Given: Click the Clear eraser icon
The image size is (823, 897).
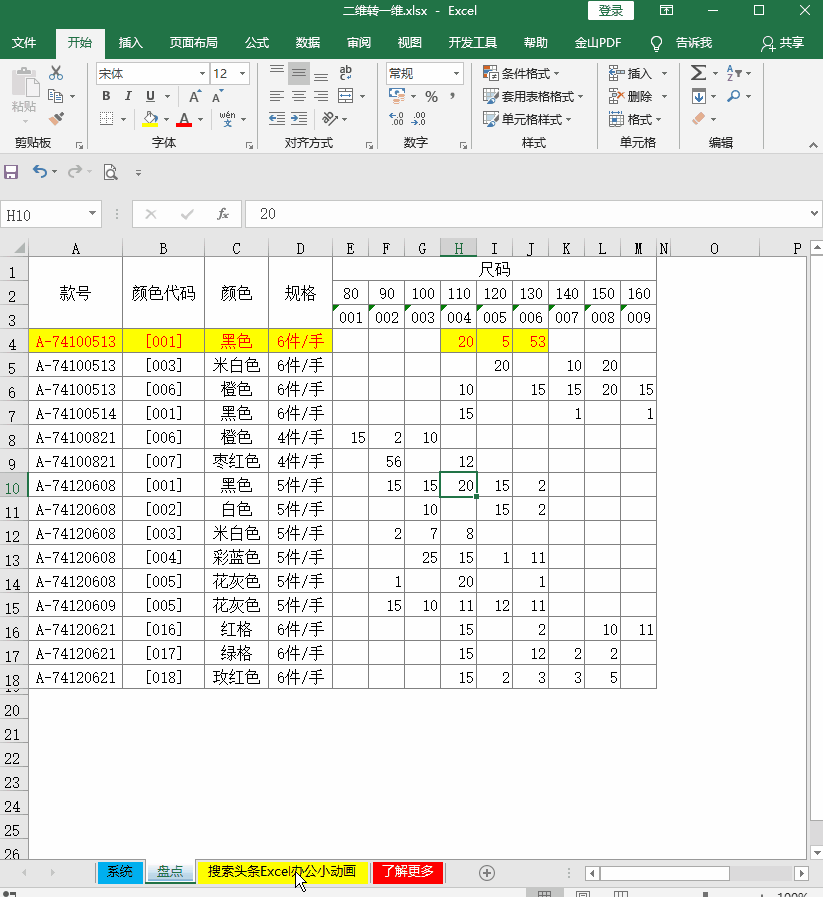Looking at the screenshot, I should coord(698,119).
